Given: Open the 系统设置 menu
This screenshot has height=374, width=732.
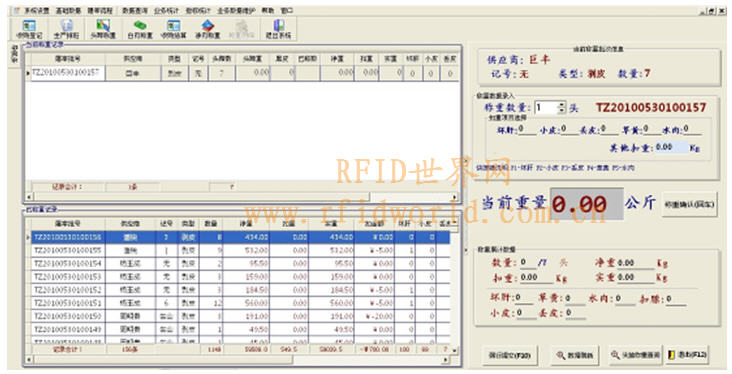Looking at the screenshot, I should (x=36, y=10).
